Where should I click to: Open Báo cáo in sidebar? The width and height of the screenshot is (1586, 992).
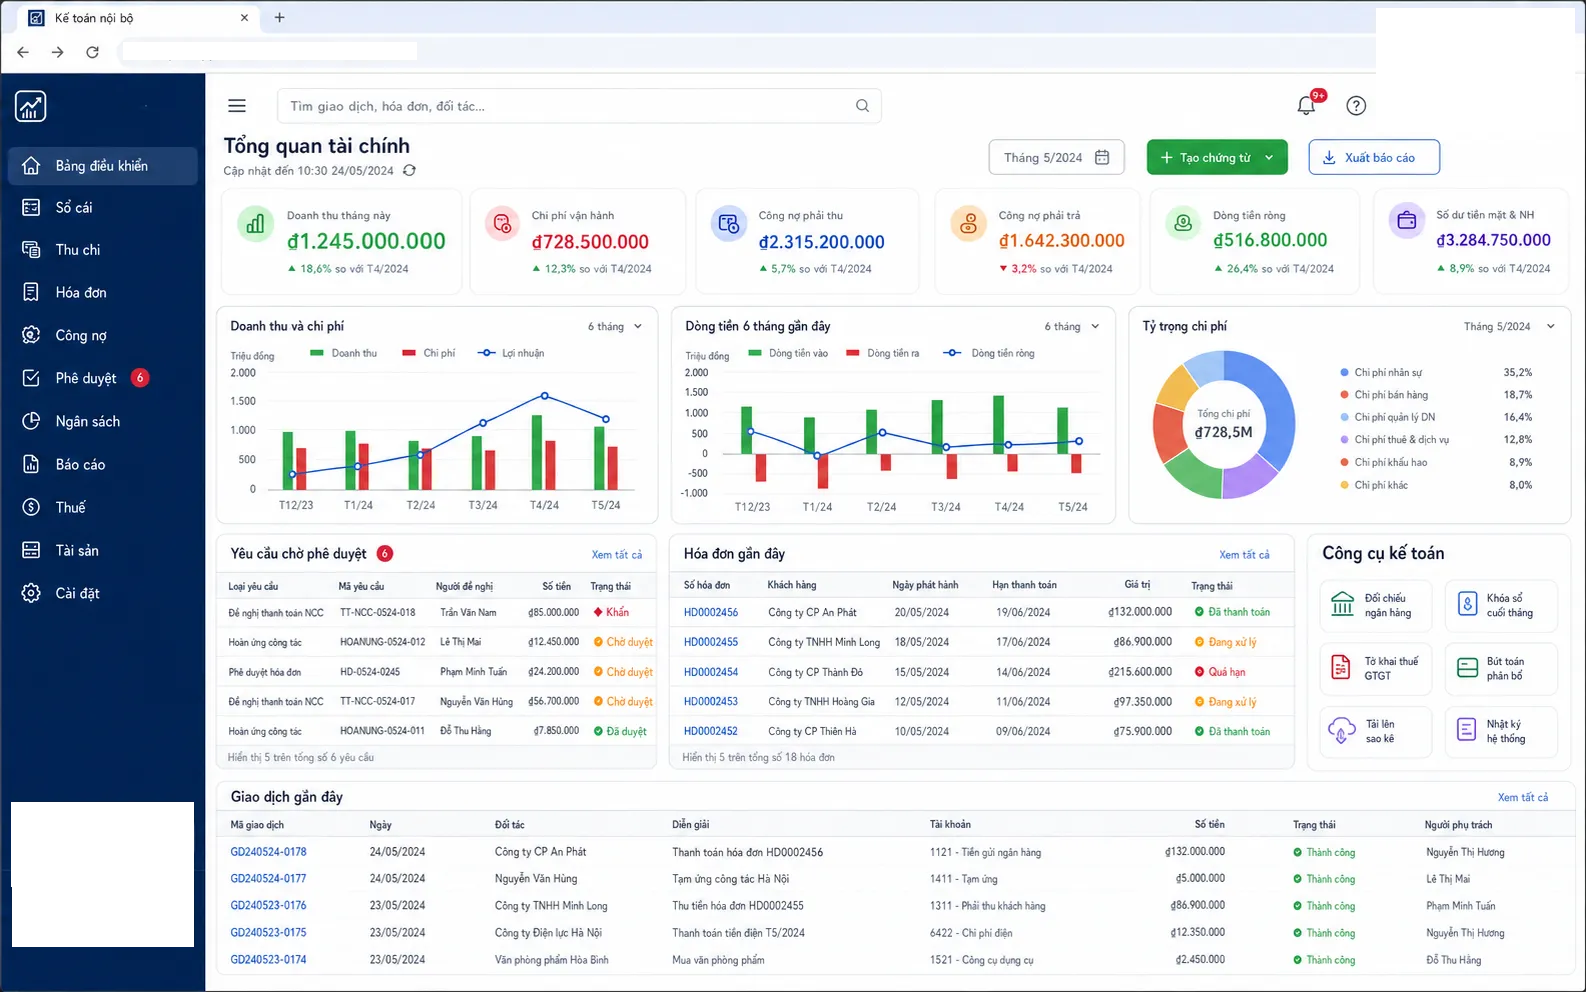(x=102, y=464)
